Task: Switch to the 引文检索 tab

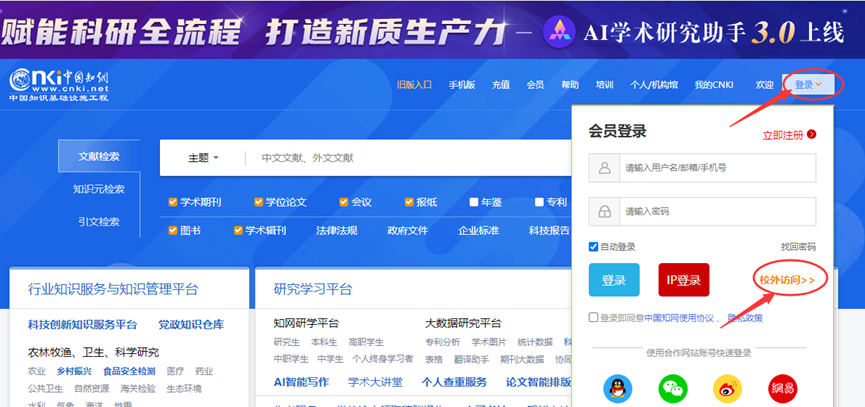Action: coord(99,222)
